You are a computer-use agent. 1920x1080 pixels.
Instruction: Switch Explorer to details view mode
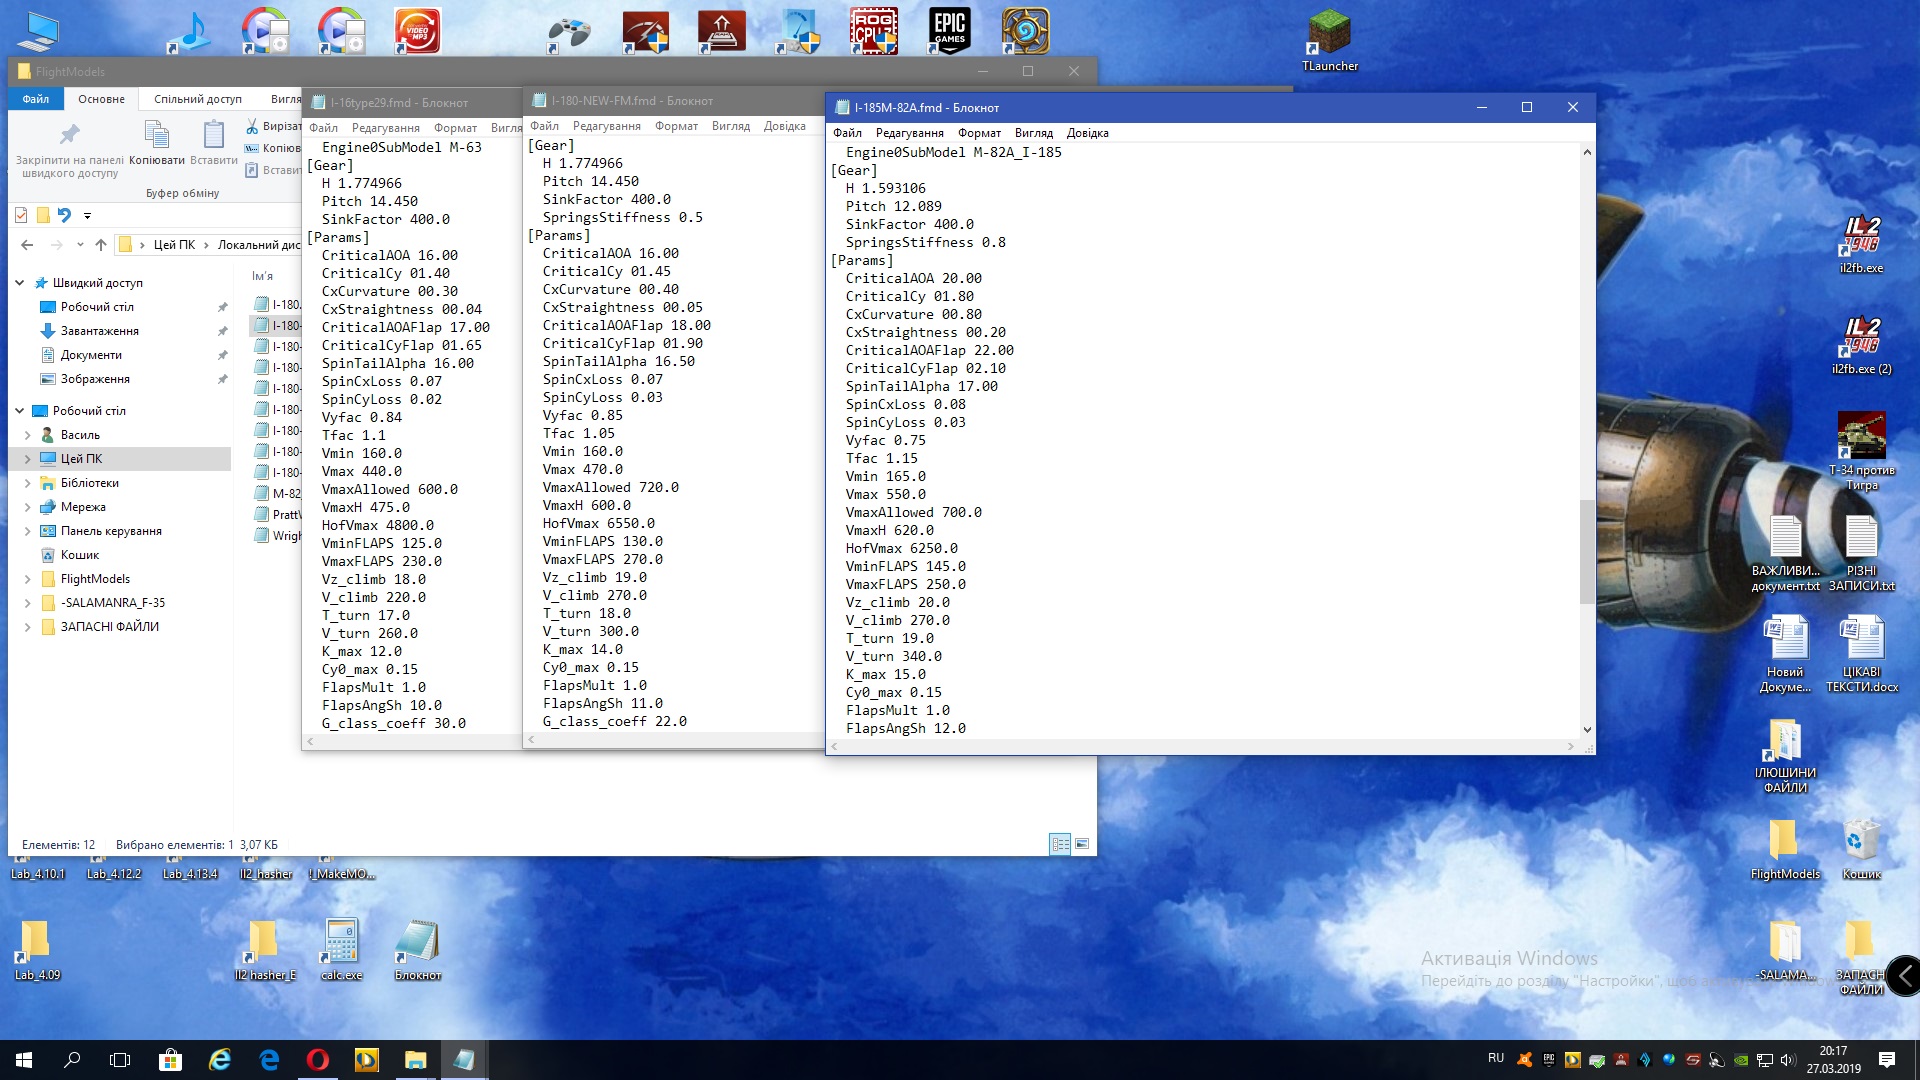(x=1060, y=844)
